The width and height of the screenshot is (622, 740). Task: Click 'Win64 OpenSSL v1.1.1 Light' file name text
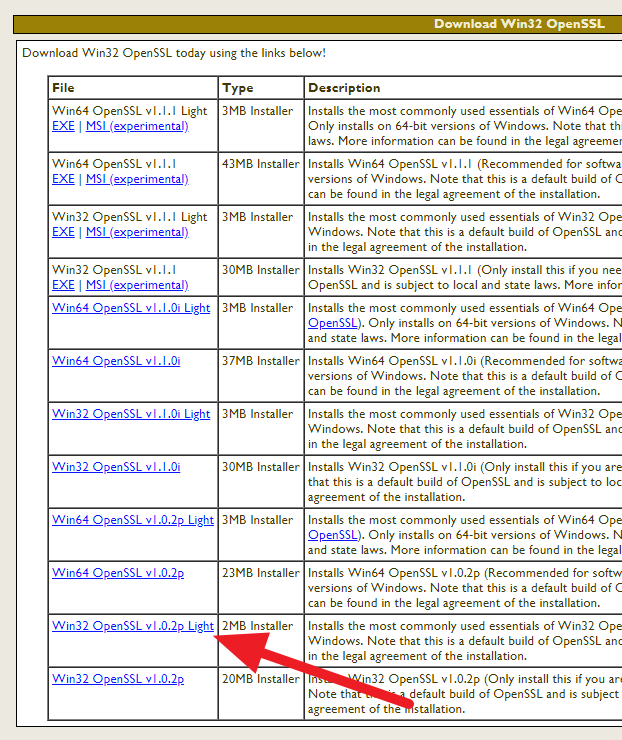click(x=129, y=111)
